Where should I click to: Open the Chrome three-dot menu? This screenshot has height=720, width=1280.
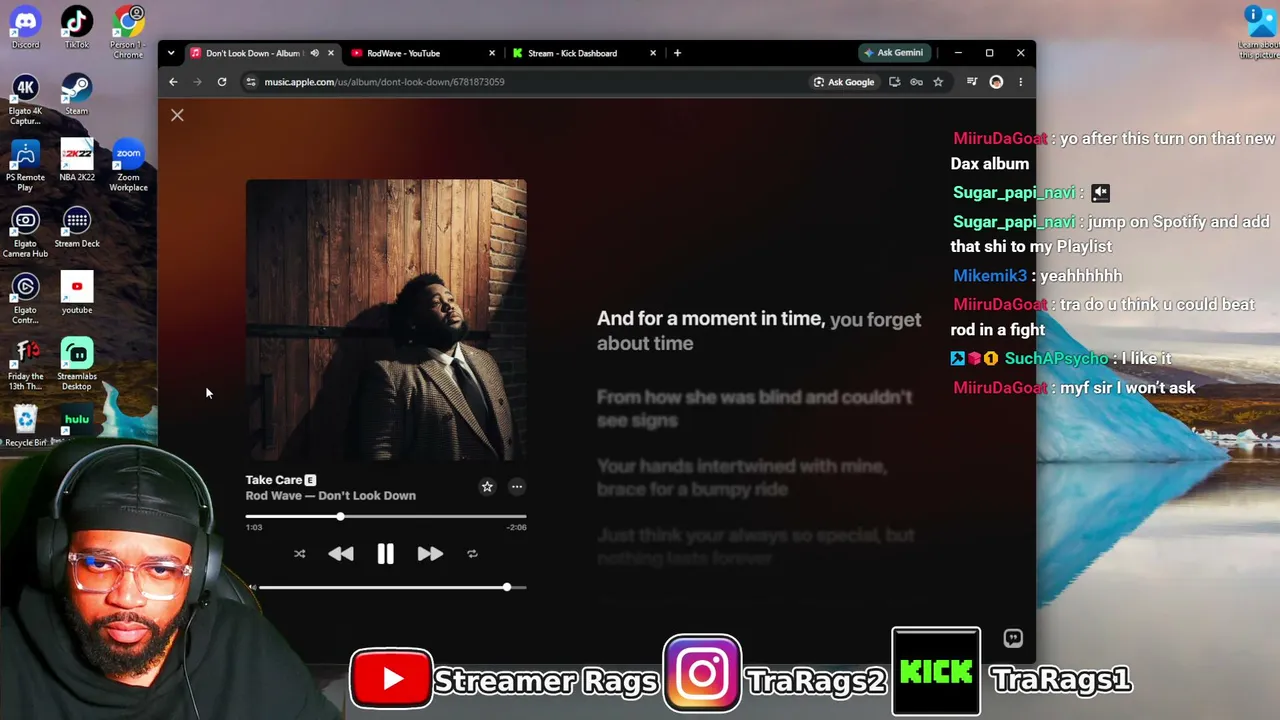1020,82
